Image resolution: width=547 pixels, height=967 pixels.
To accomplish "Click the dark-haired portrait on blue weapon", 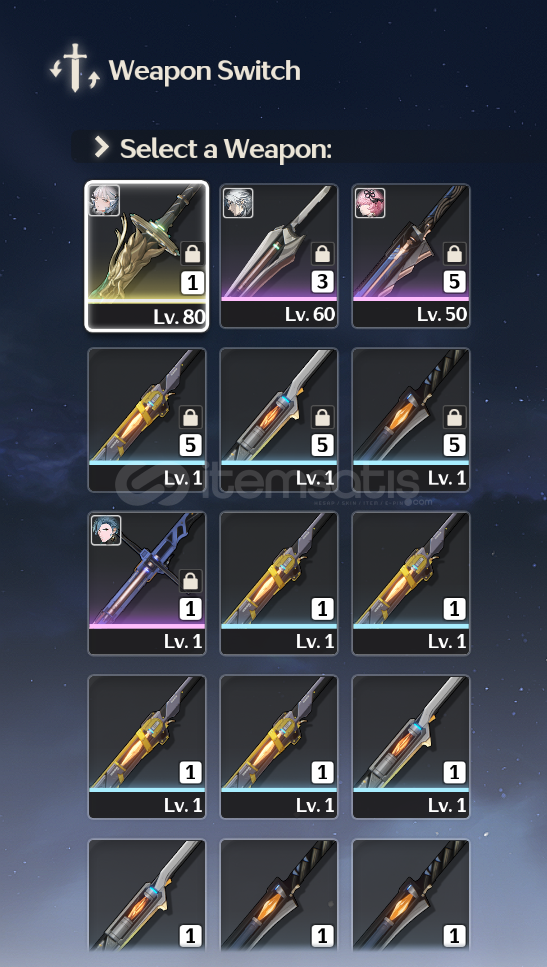I will tap(106, 530).
